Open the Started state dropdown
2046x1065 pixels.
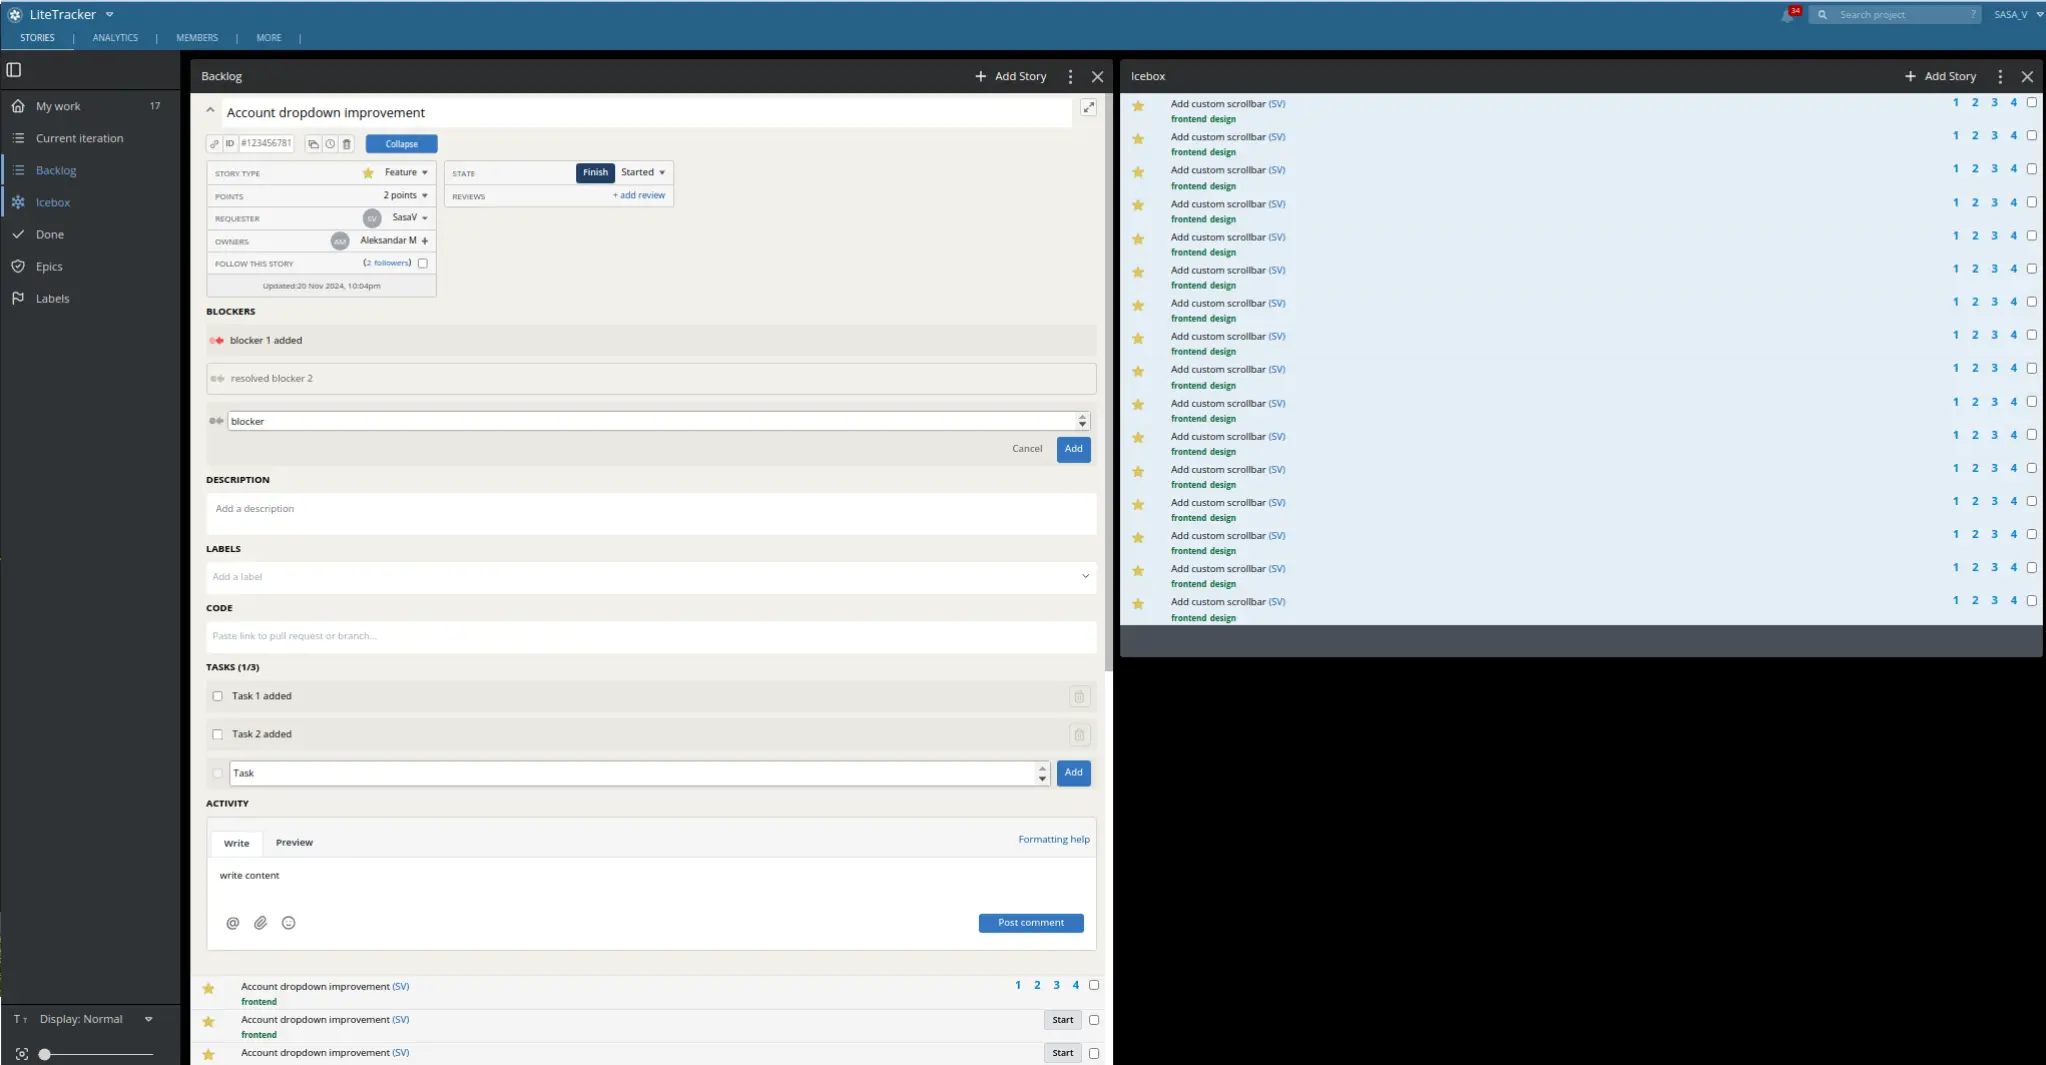click(x=643, y=173)
